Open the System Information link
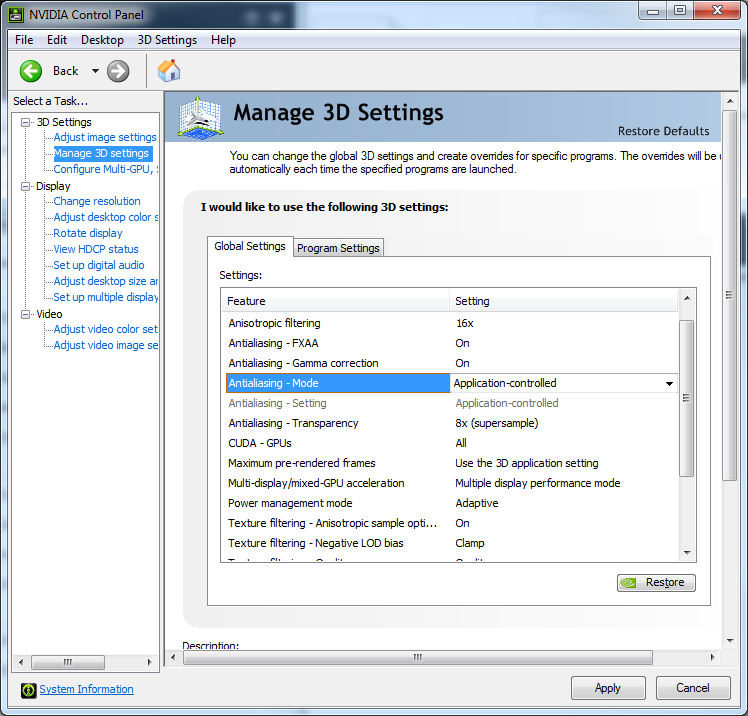 pos(86,689)
